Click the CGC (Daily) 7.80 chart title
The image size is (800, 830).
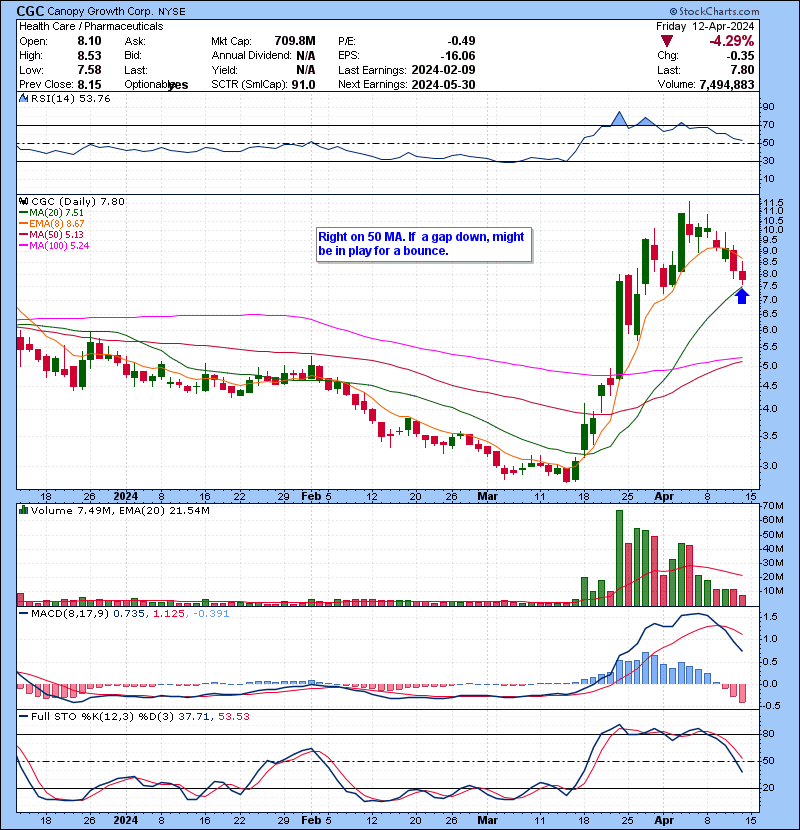click(78, 201)
